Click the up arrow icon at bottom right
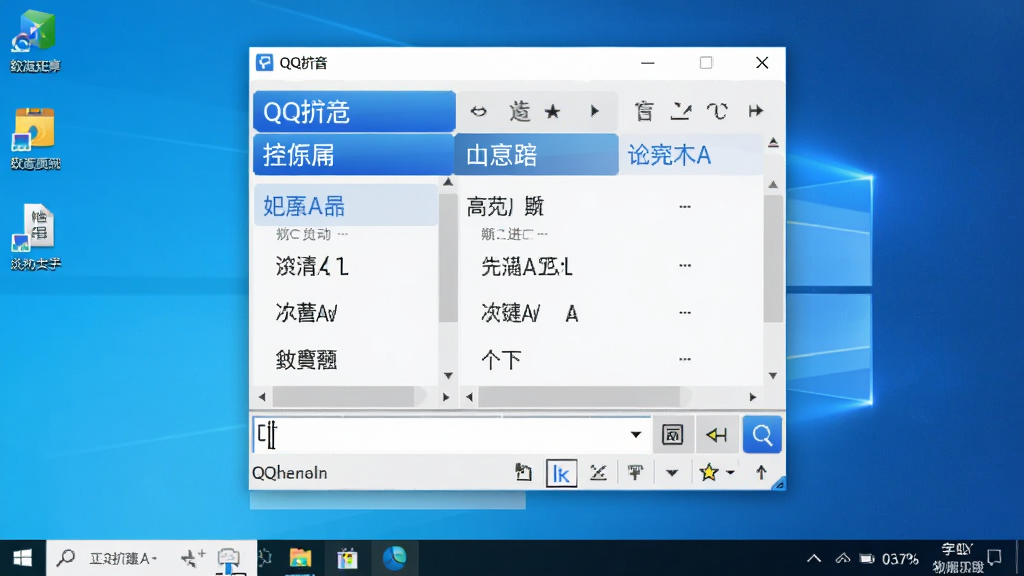The width and height of the screenshot is (1024, 576). click(761, 472)
